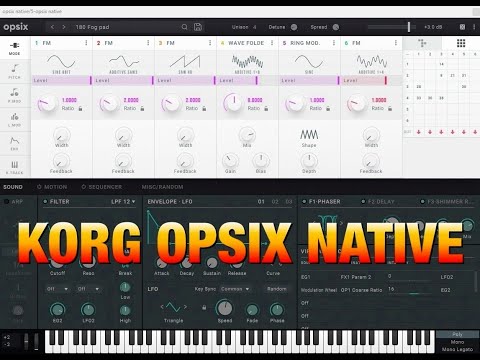Select next LFO waveform arrow
Screen dimensions: 480x360
click(x=185, y=307)
